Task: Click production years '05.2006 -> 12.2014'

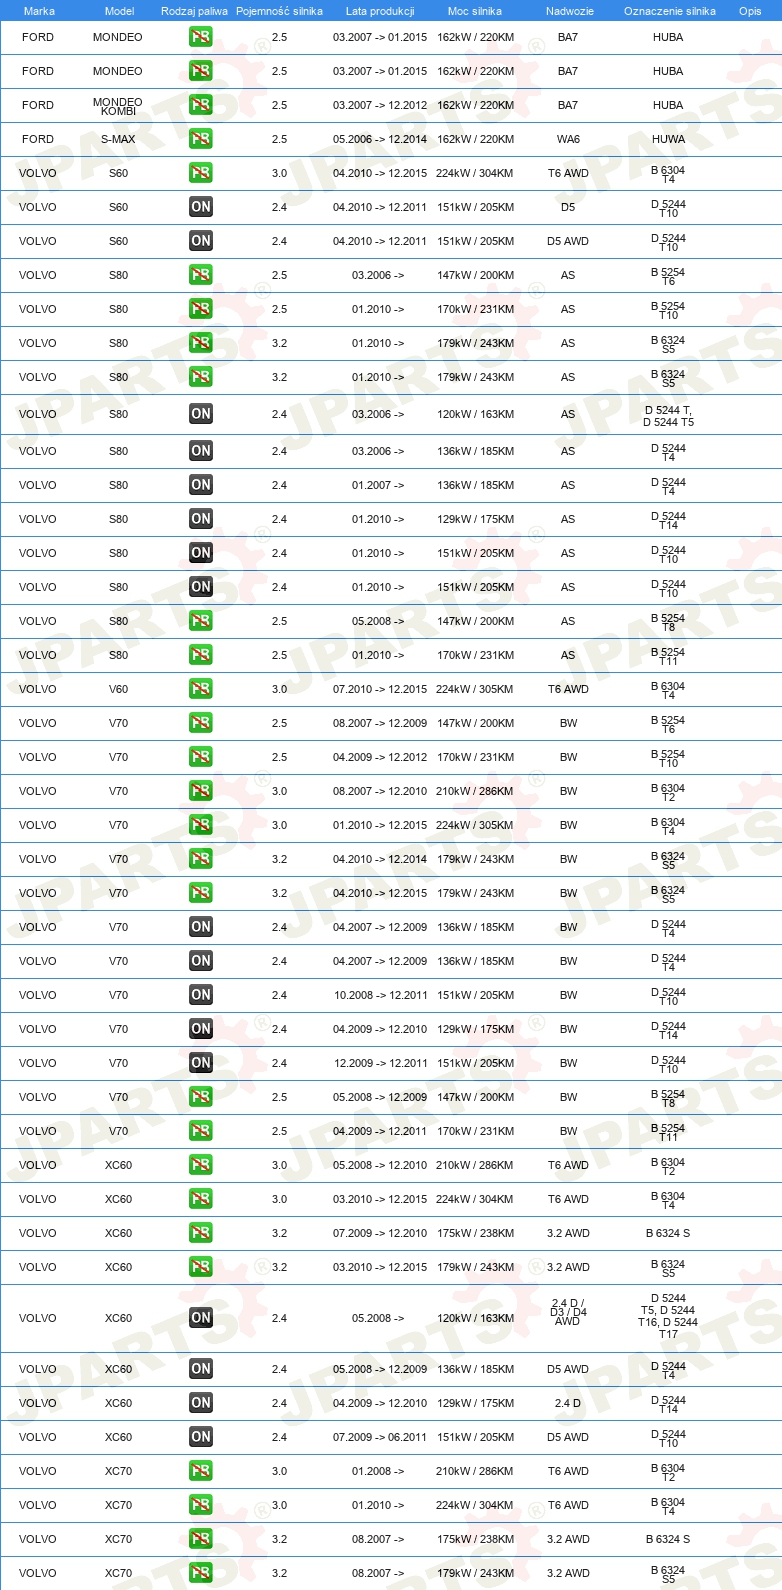Action: [380, 139]
